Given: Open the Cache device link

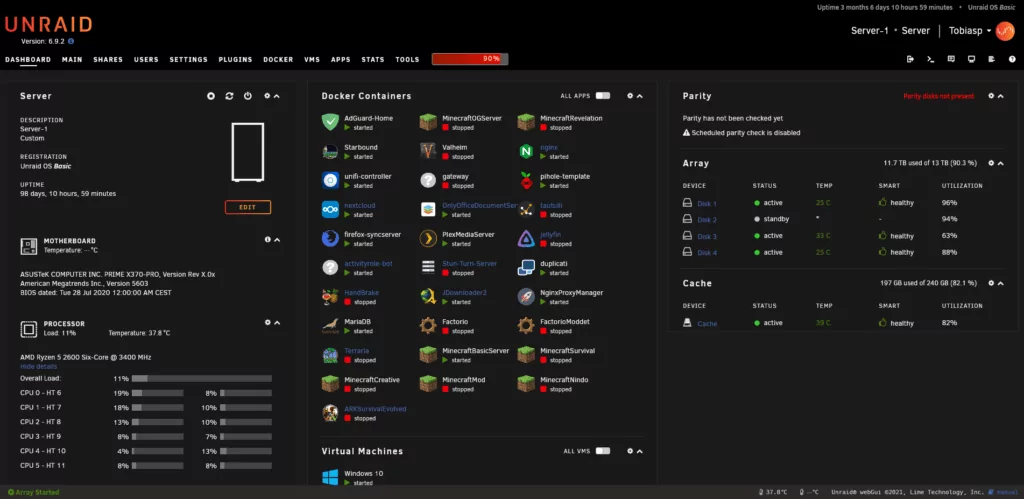Looking at the screenshot, I should [707, 323].
